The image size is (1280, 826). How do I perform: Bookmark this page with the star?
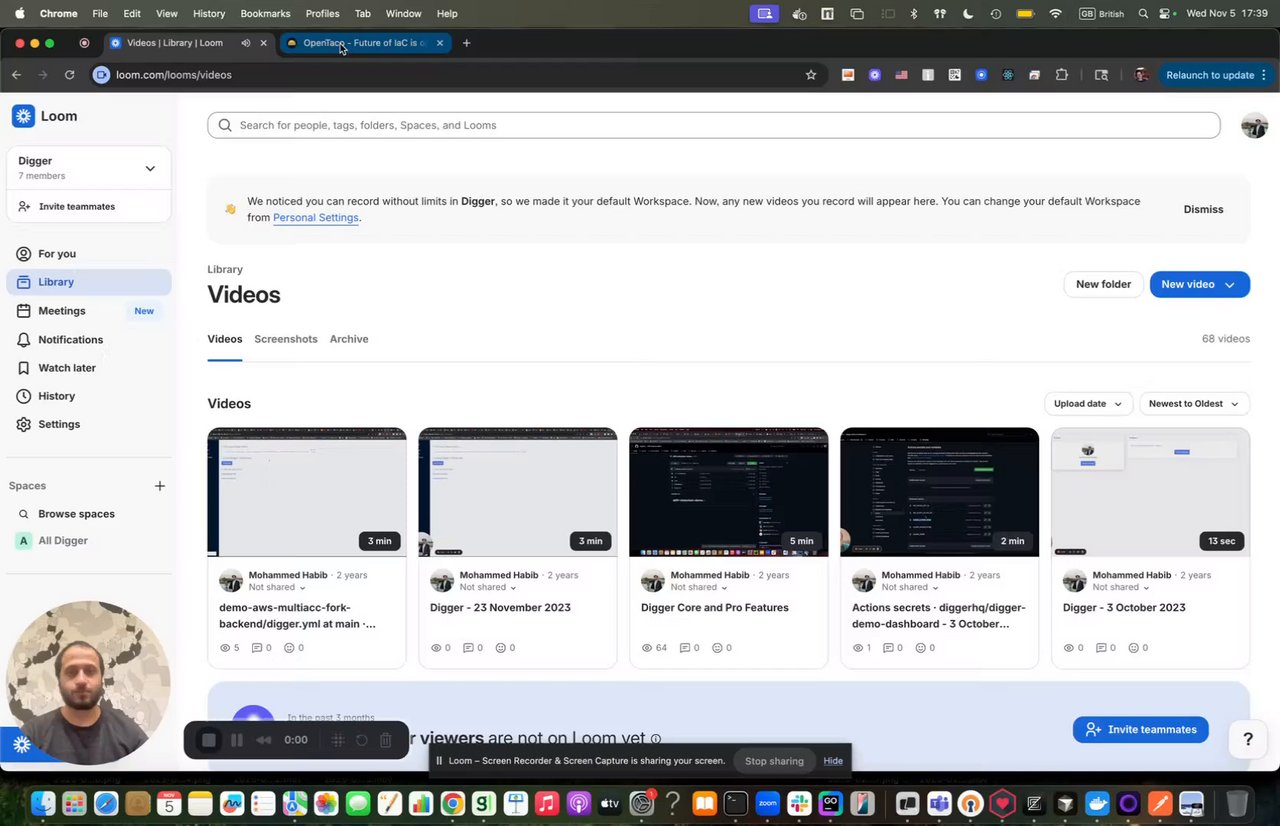coord(811,75)
